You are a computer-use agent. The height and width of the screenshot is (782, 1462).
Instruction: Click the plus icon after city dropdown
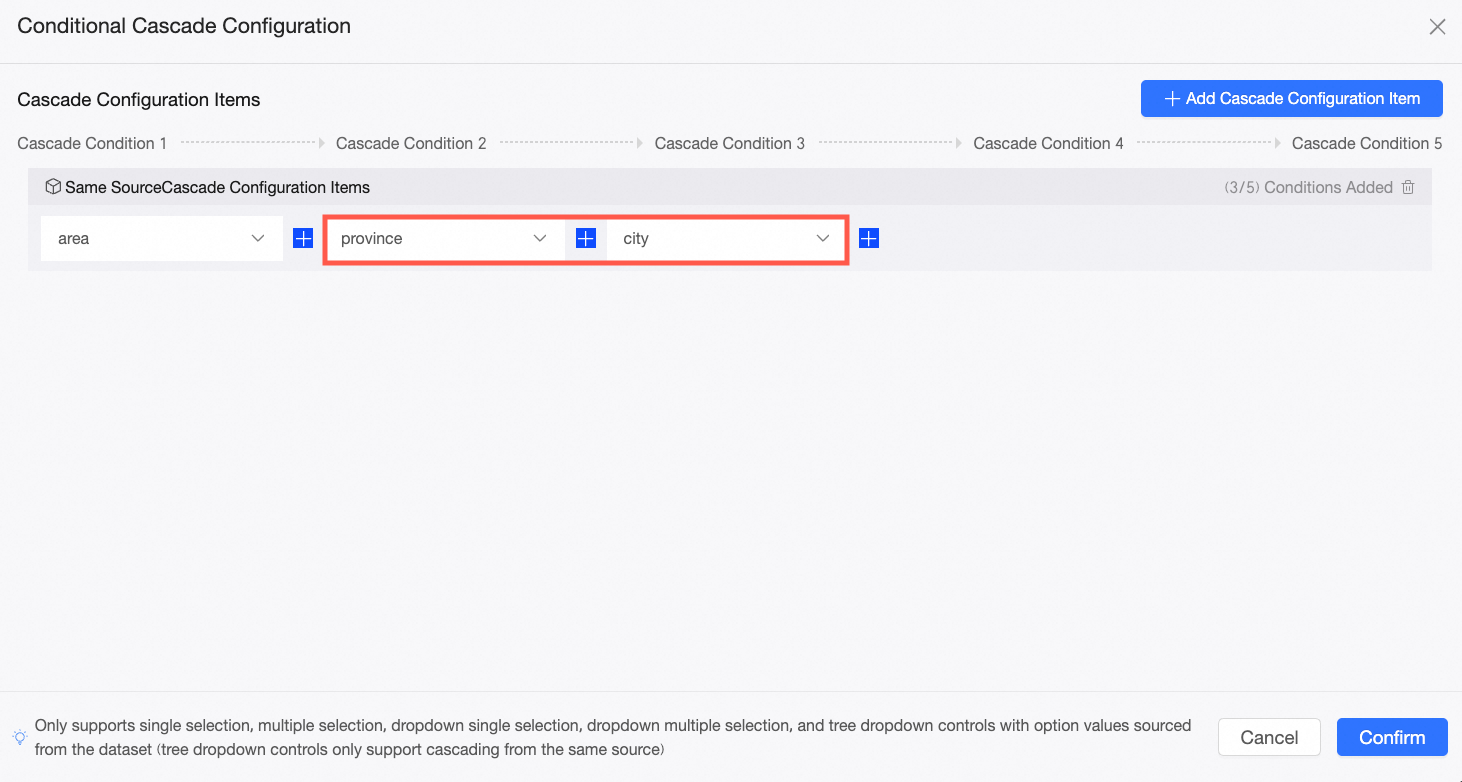[869, 238]
